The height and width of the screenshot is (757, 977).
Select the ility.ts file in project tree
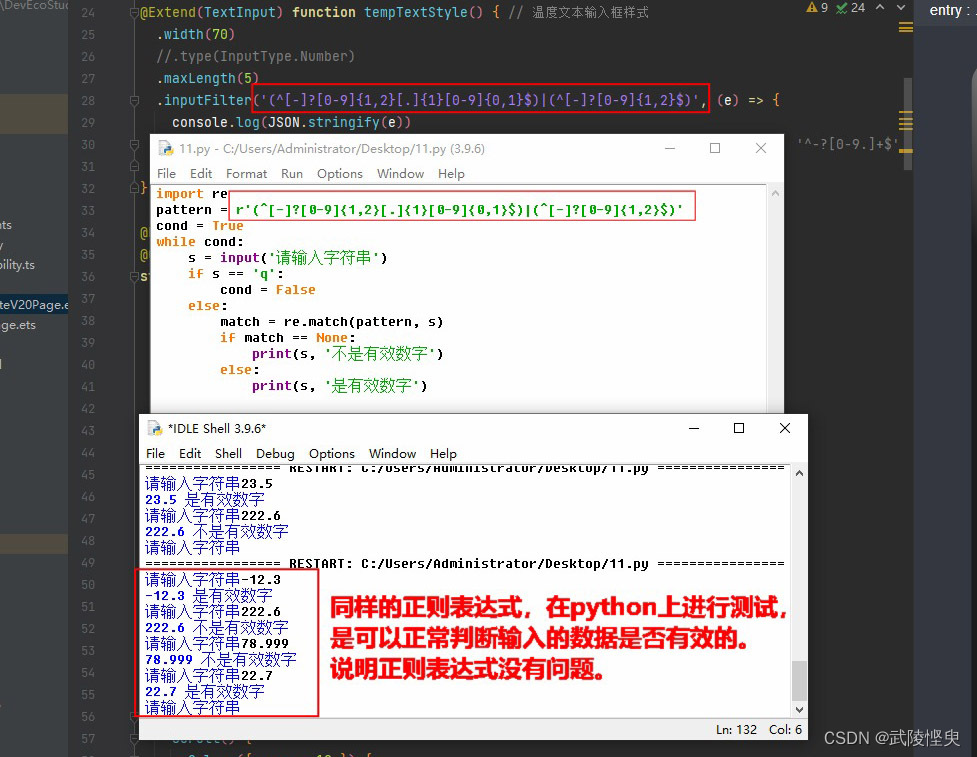[x=17, y=265]
